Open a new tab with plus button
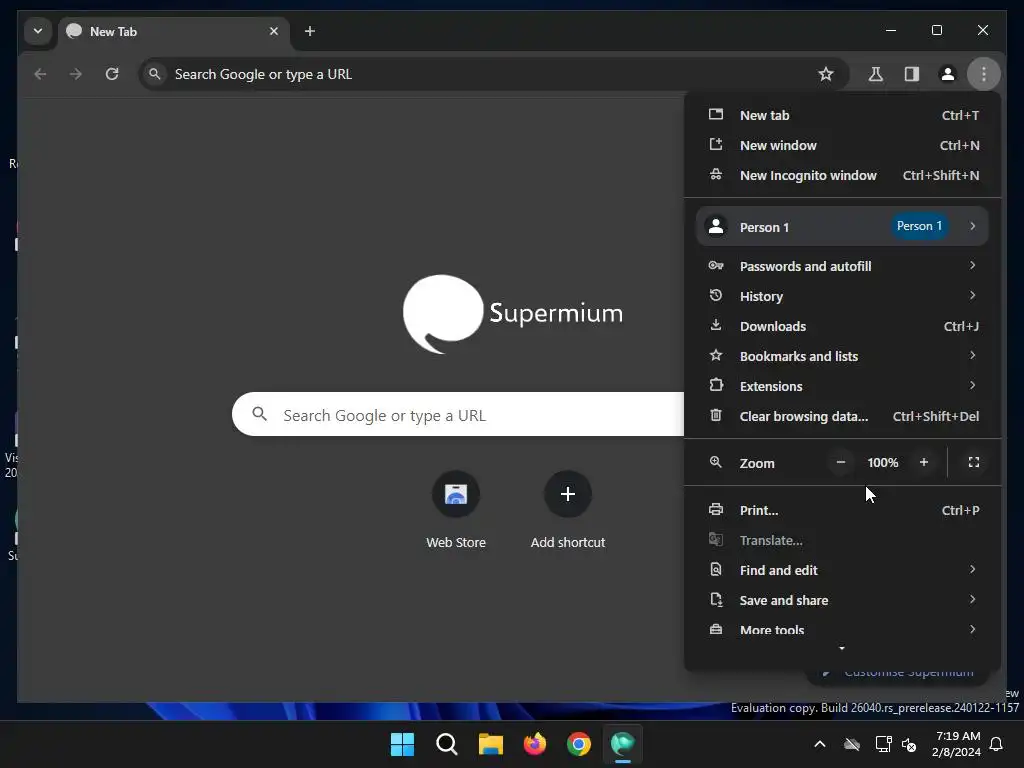 coord(310,31)
